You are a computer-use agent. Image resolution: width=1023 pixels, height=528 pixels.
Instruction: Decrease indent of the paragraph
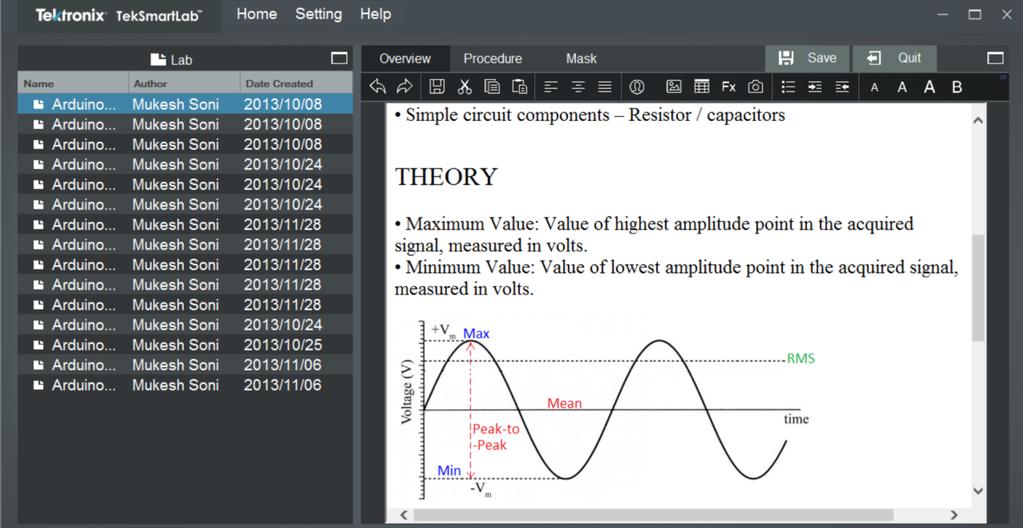click(842, 87)
